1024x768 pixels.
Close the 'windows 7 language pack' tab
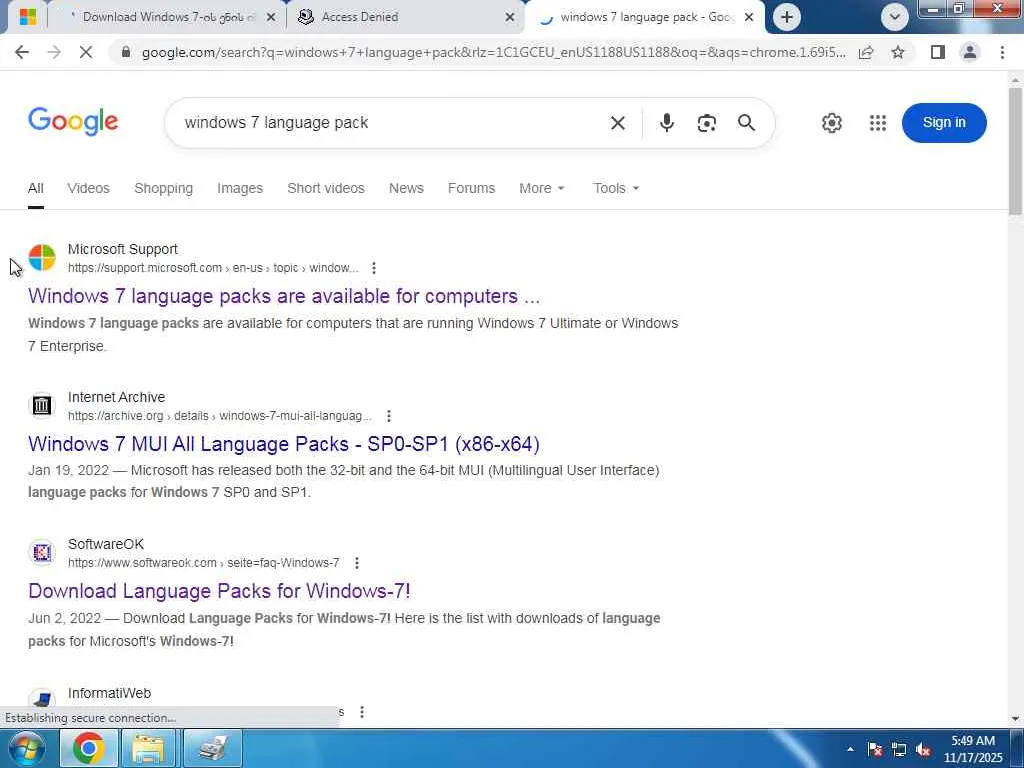coord(749,17)
